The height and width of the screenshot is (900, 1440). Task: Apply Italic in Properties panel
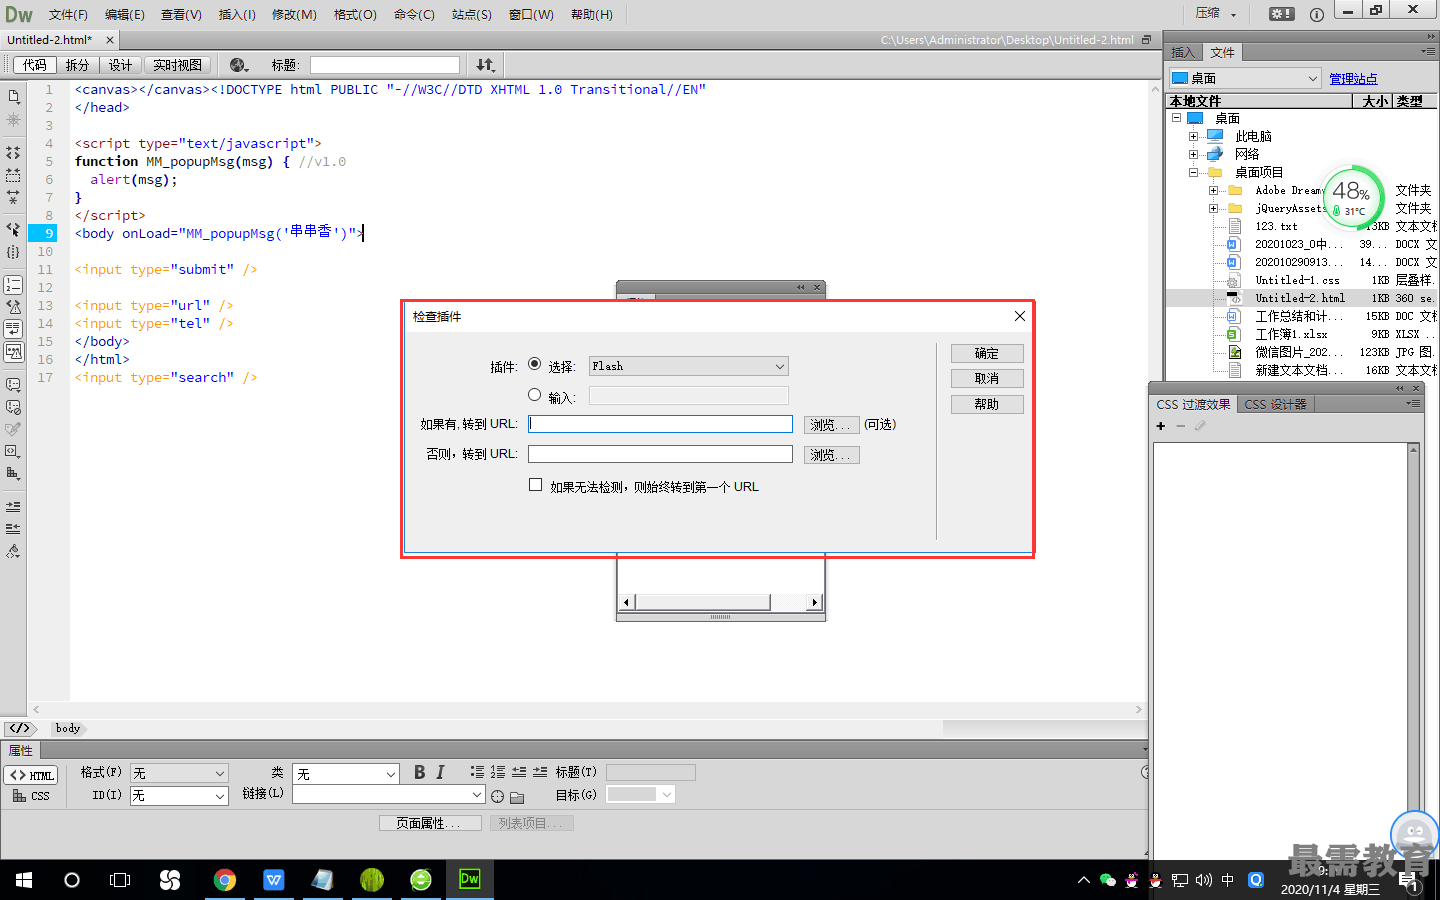point(440,772)
